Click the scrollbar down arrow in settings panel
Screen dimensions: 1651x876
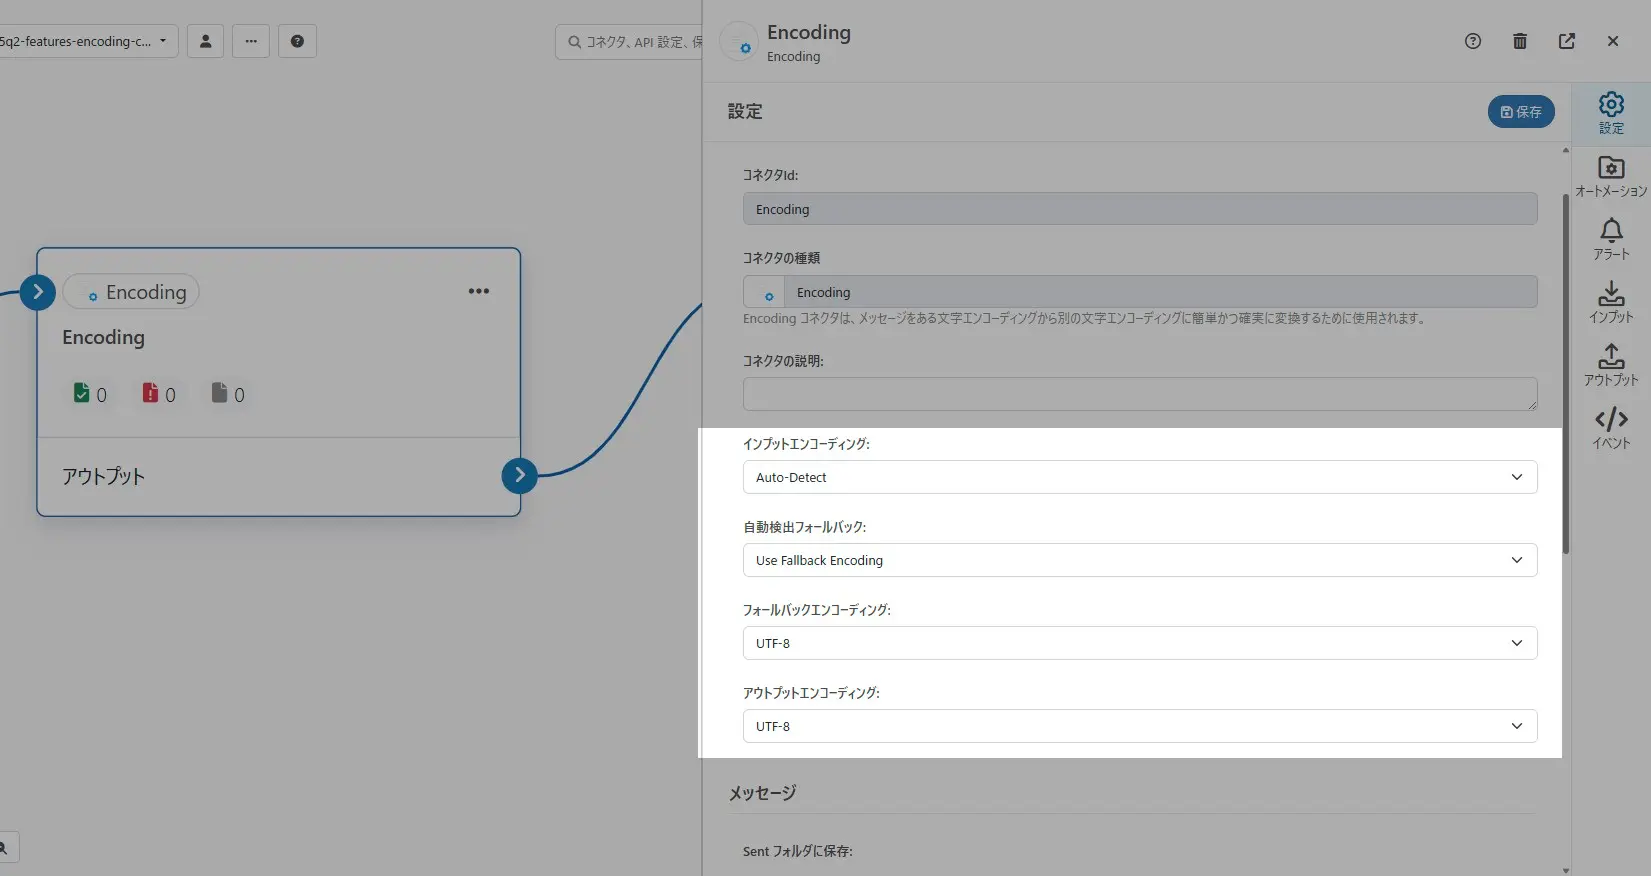1566,870
